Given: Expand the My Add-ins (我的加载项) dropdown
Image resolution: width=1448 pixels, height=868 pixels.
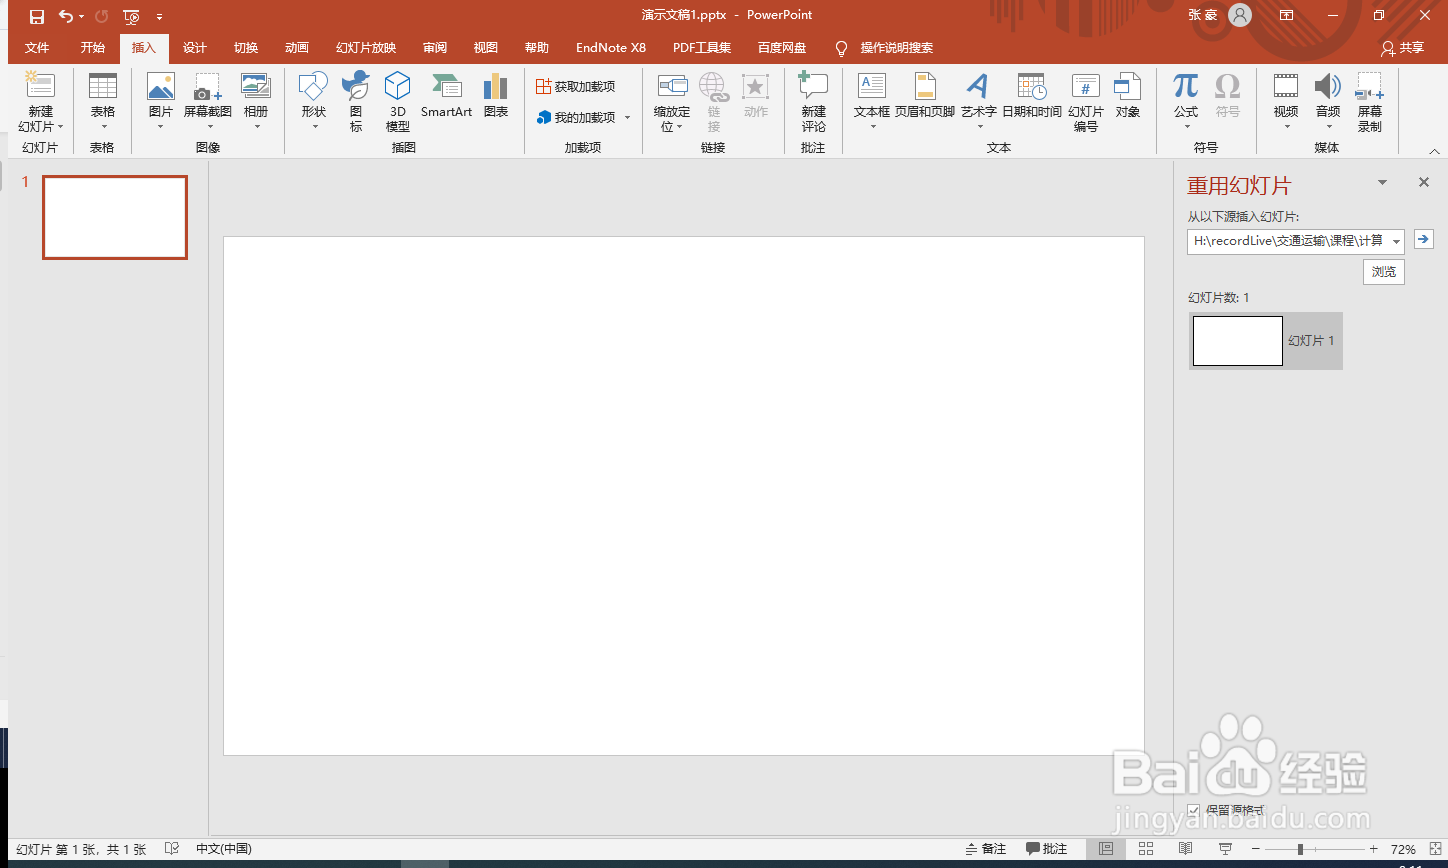Looking at the screenshot, I should click(x=627, y=118).
